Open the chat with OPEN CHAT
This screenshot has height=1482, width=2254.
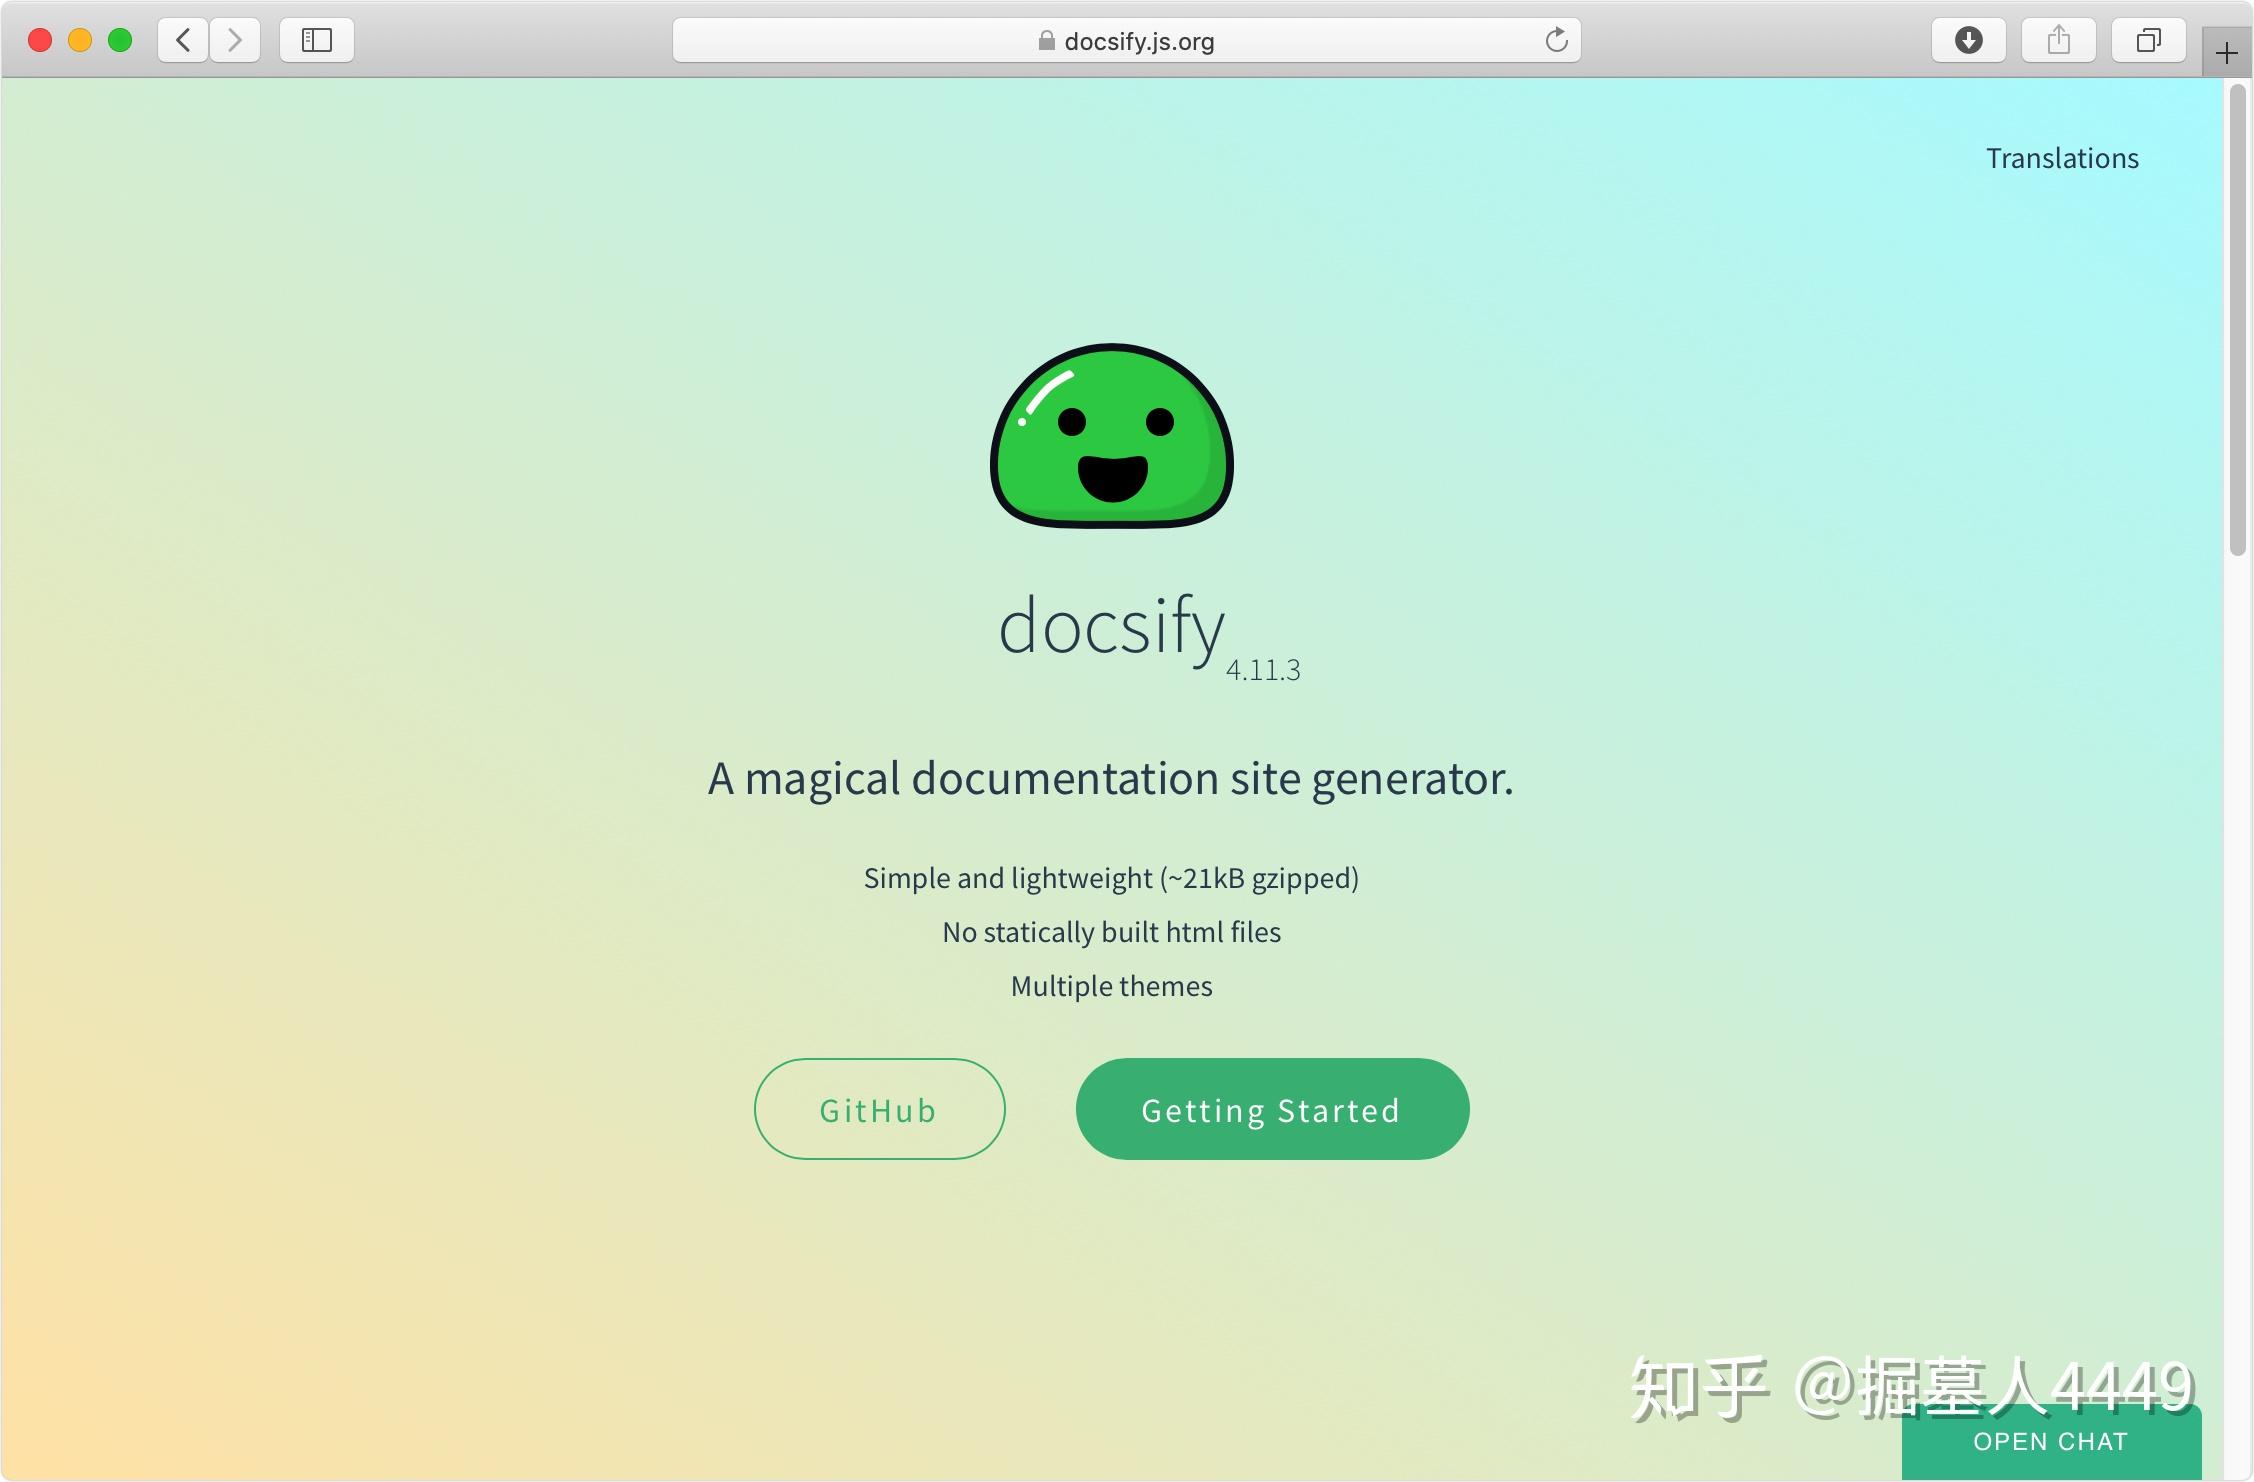(2049, 1440)
